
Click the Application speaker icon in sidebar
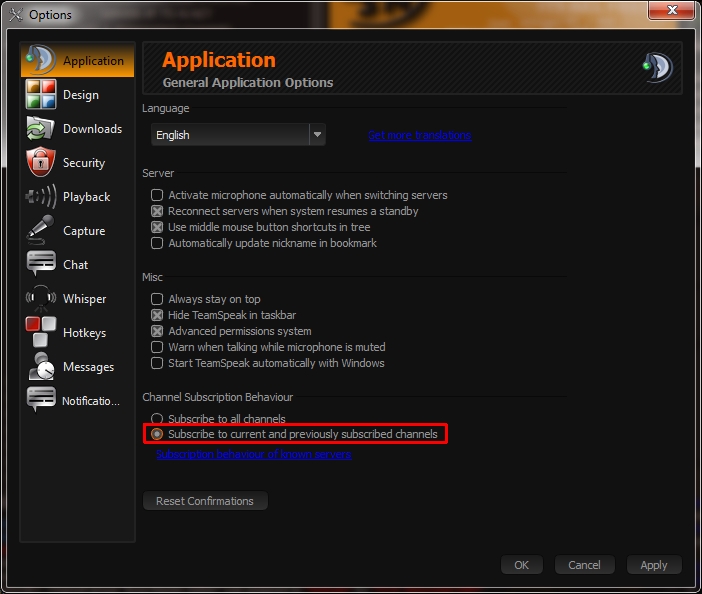coord(40,60)
